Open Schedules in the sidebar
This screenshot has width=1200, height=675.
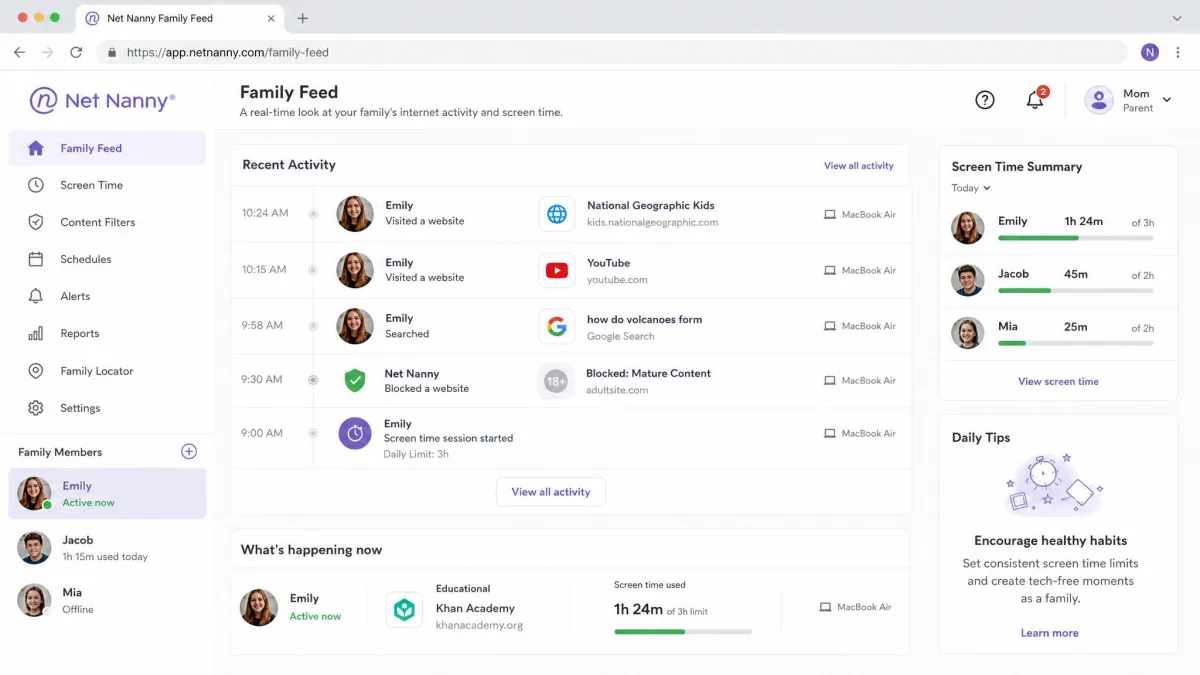point(107,259)
